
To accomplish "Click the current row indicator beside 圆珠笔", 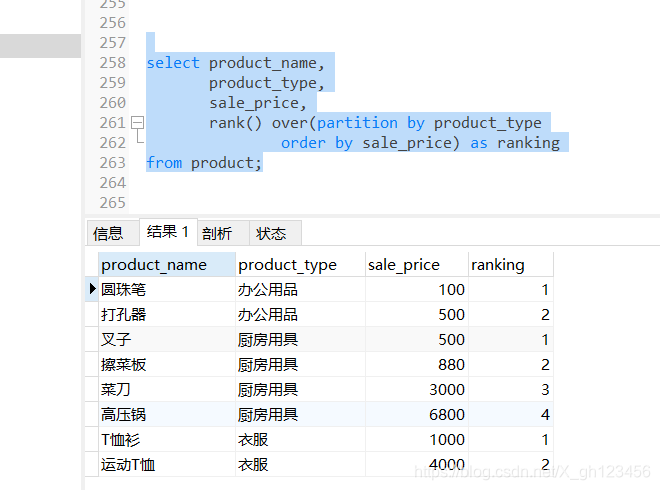I will click(x=92, y=289).
